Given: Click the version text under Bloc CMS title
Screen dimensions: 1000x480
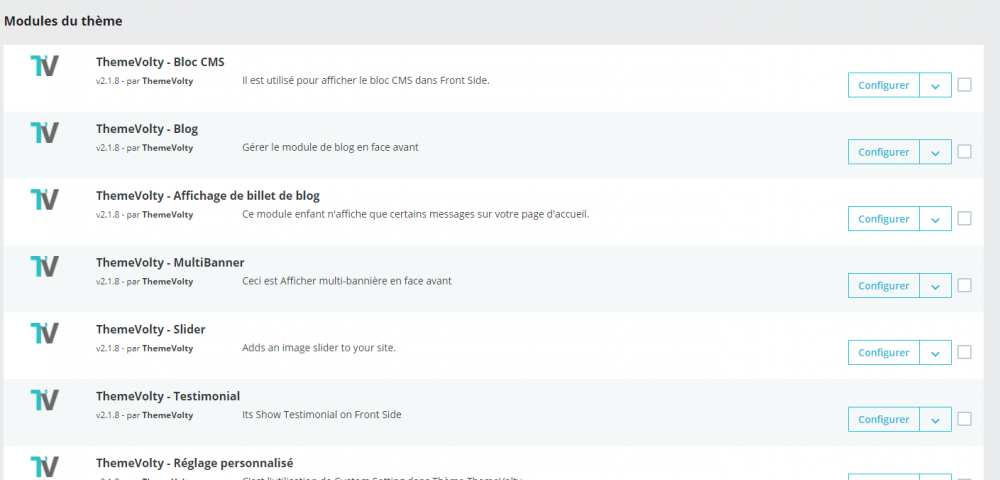Looking at the screenshot, I should pos(145,81).
